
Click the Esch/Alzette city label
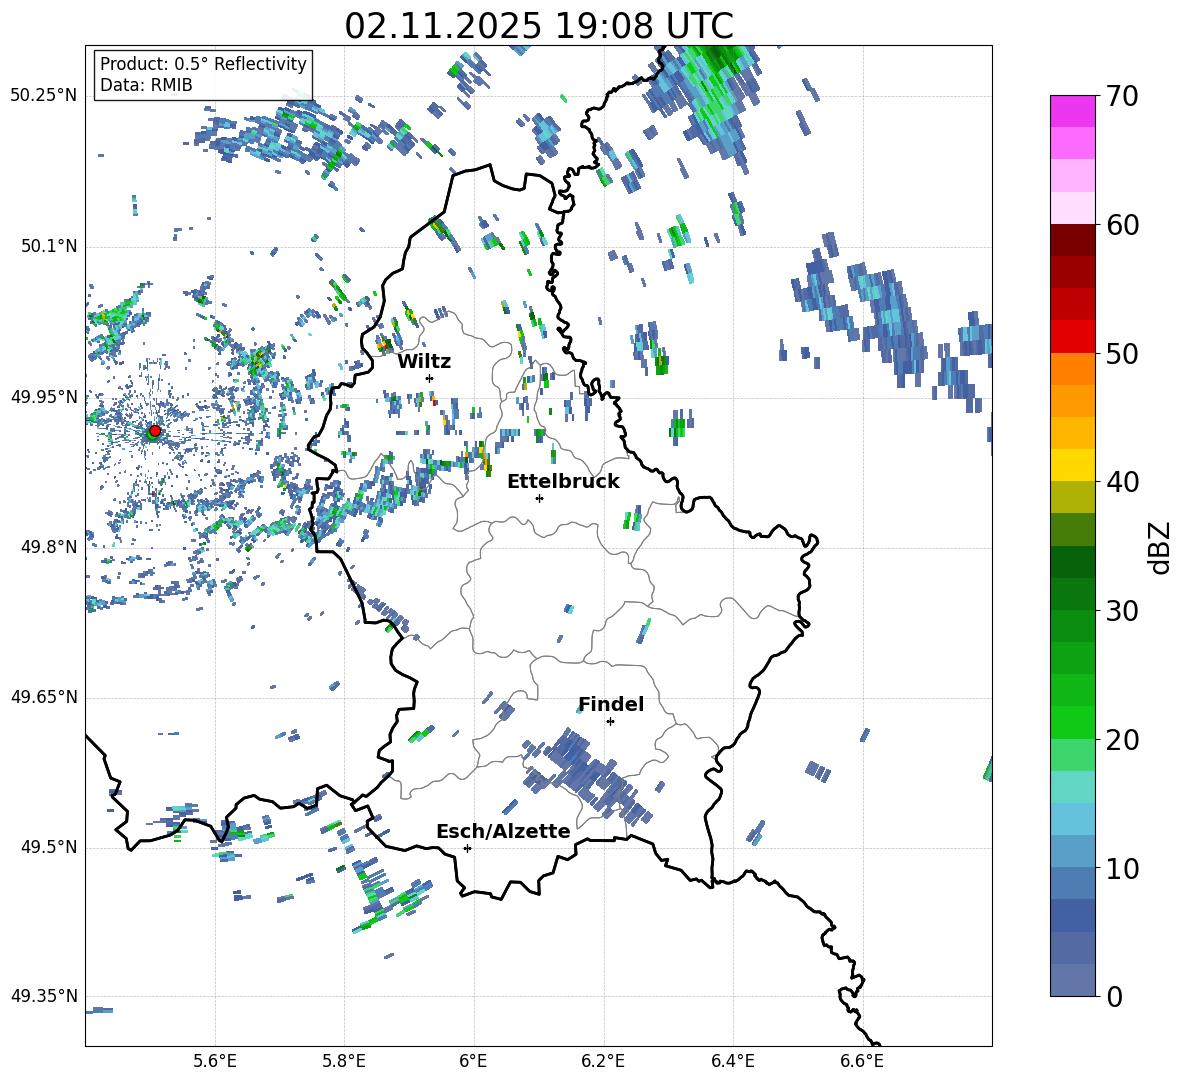point(503,832)
